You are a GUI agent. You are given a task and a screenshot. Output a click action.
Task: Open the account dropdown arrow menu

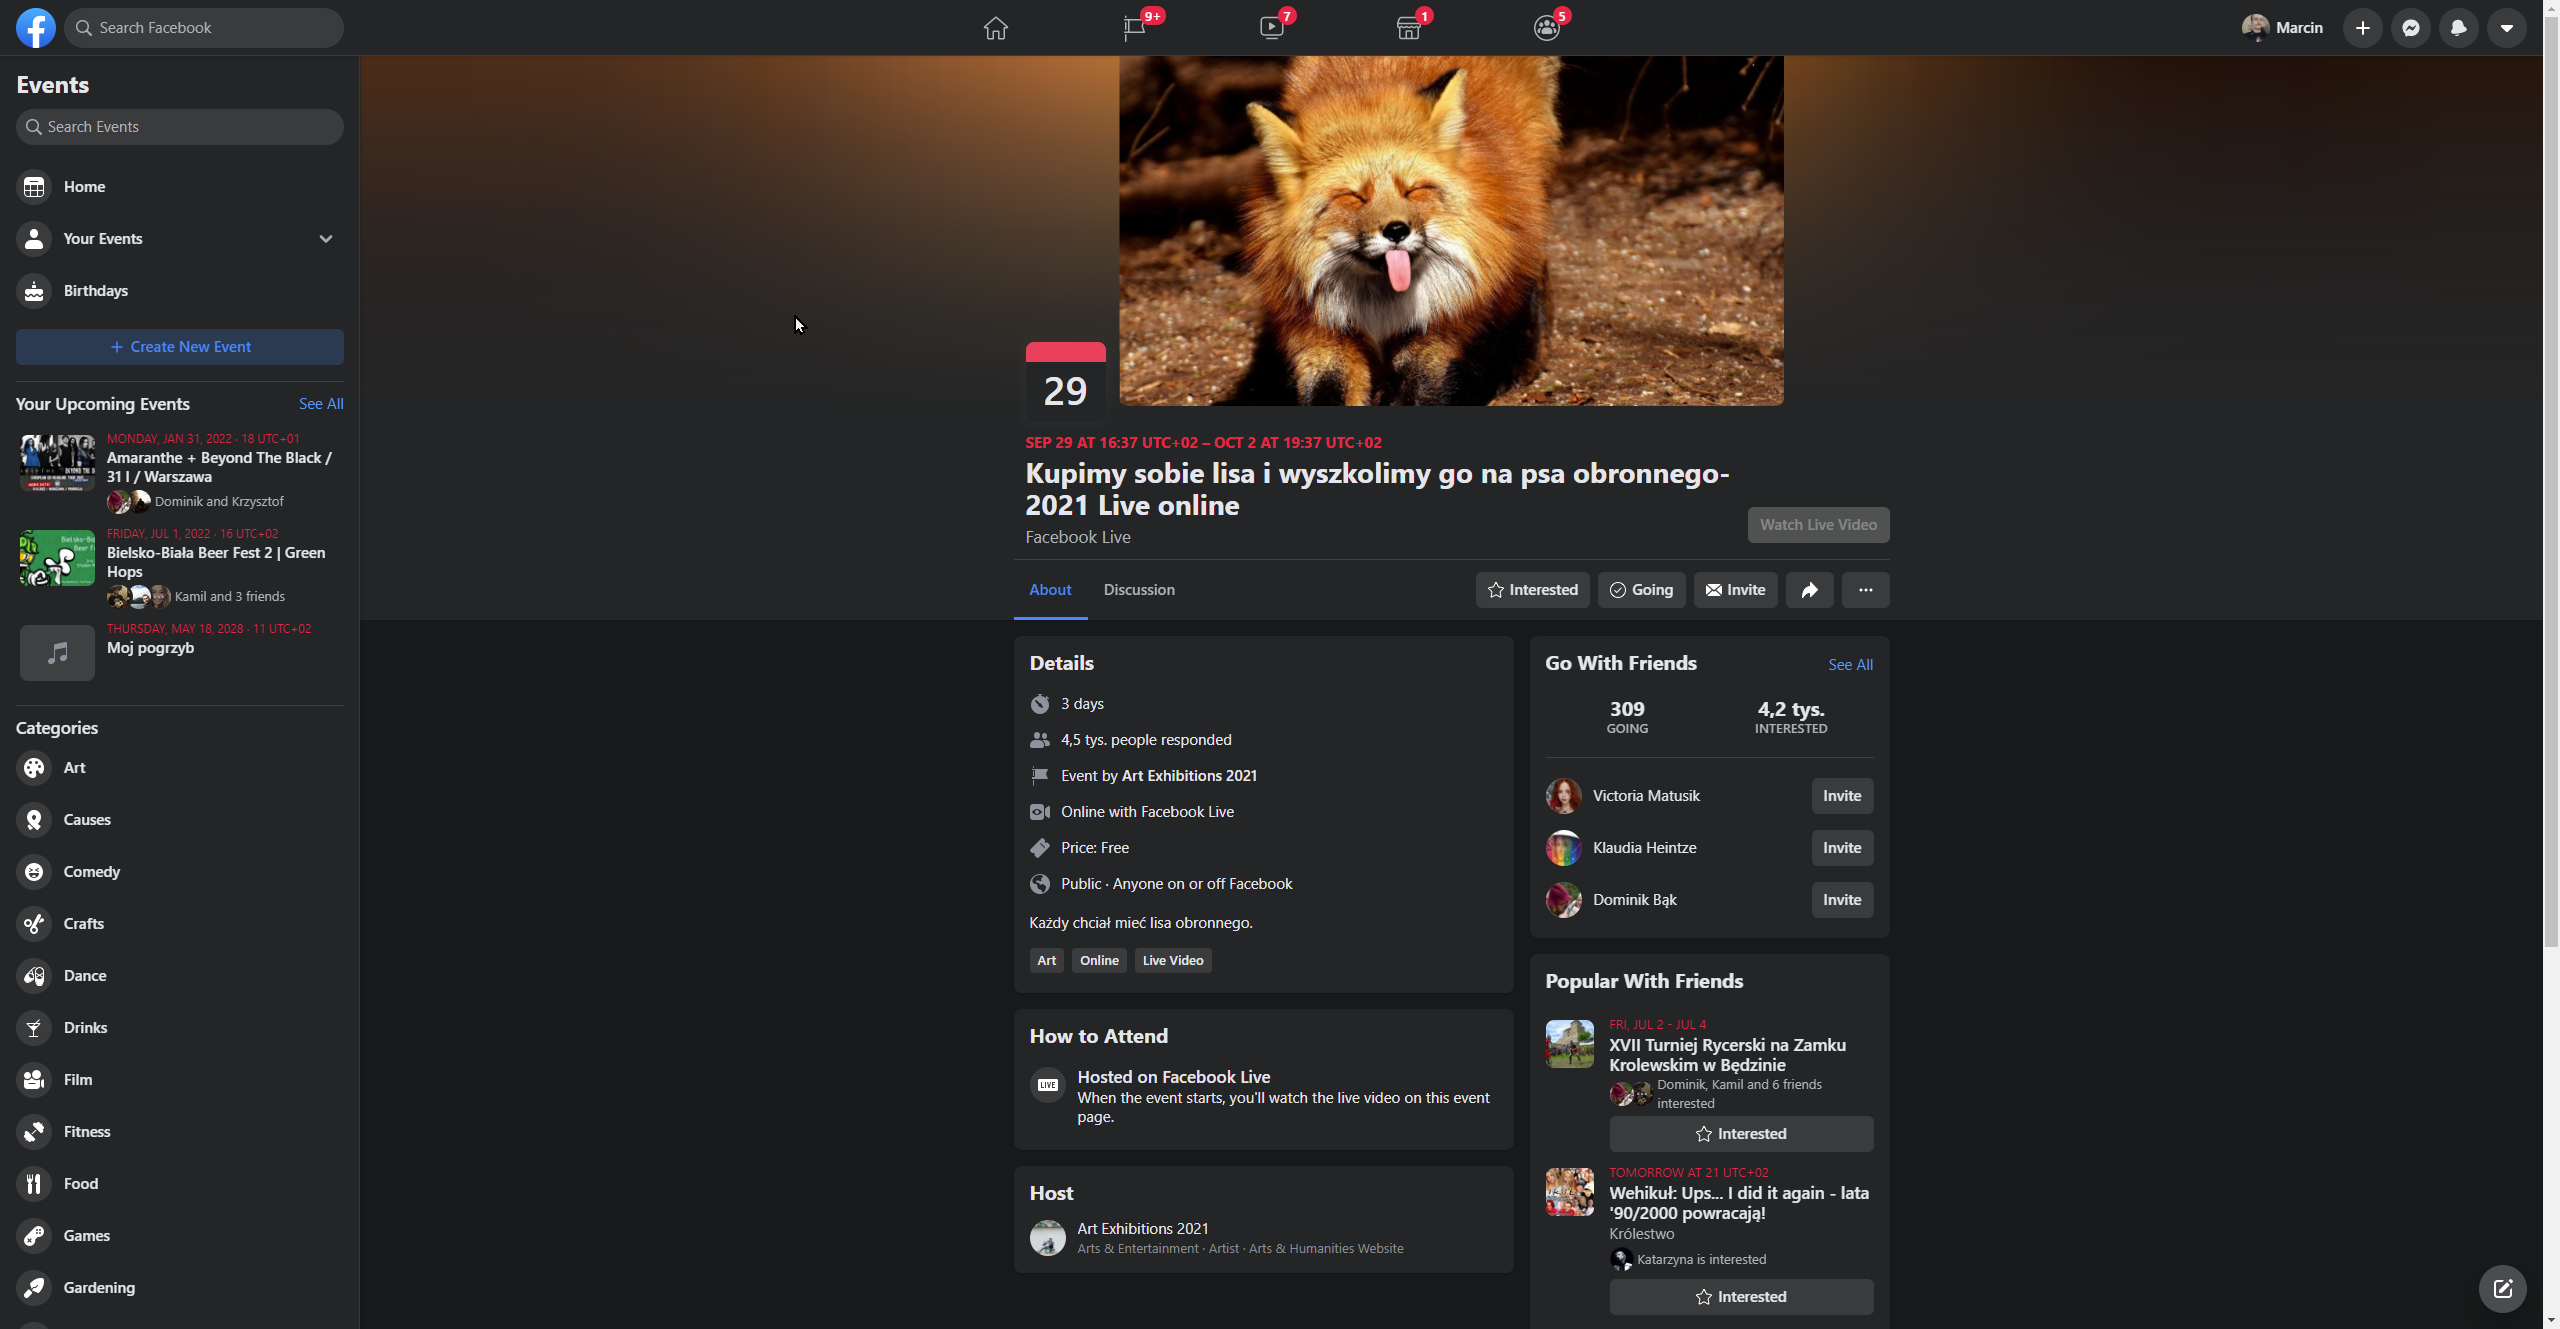tap(2507, 28)
